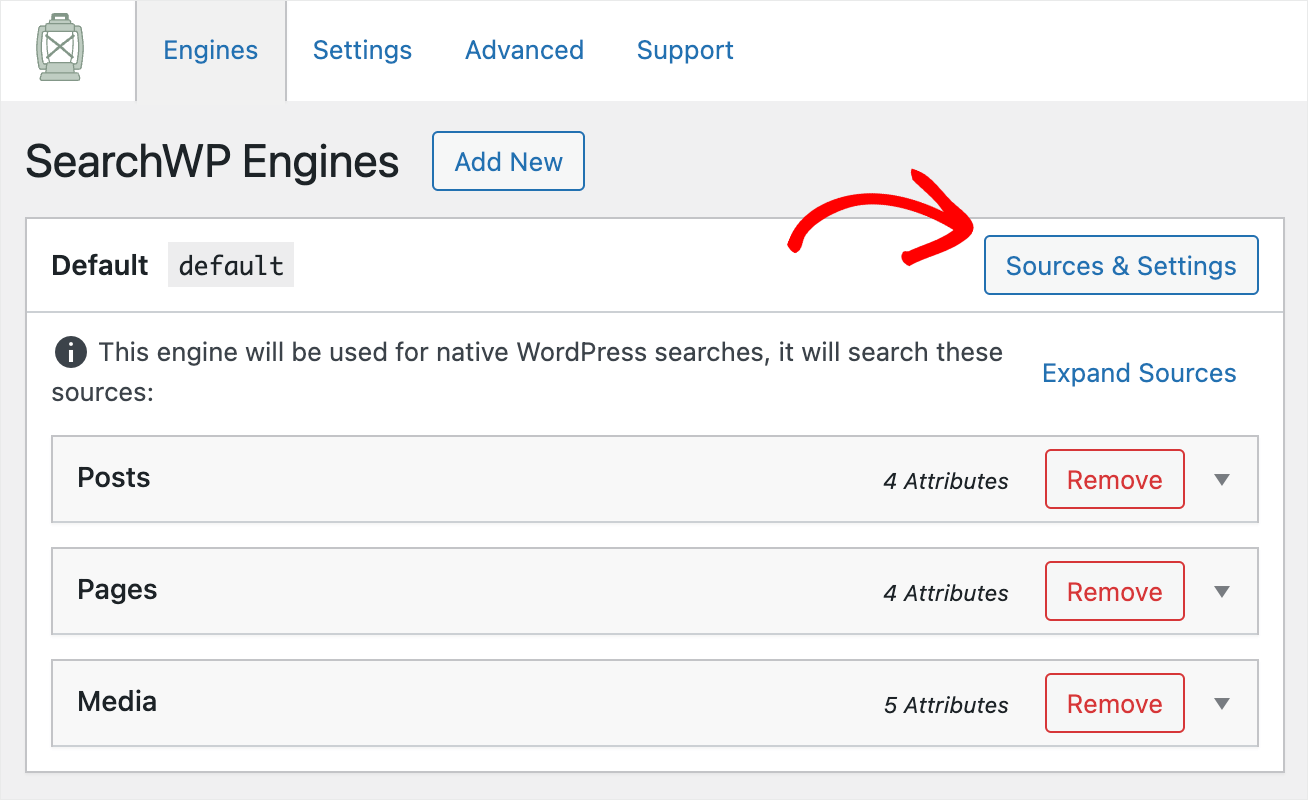Remove the Posts source

(x=1115, y=480)
